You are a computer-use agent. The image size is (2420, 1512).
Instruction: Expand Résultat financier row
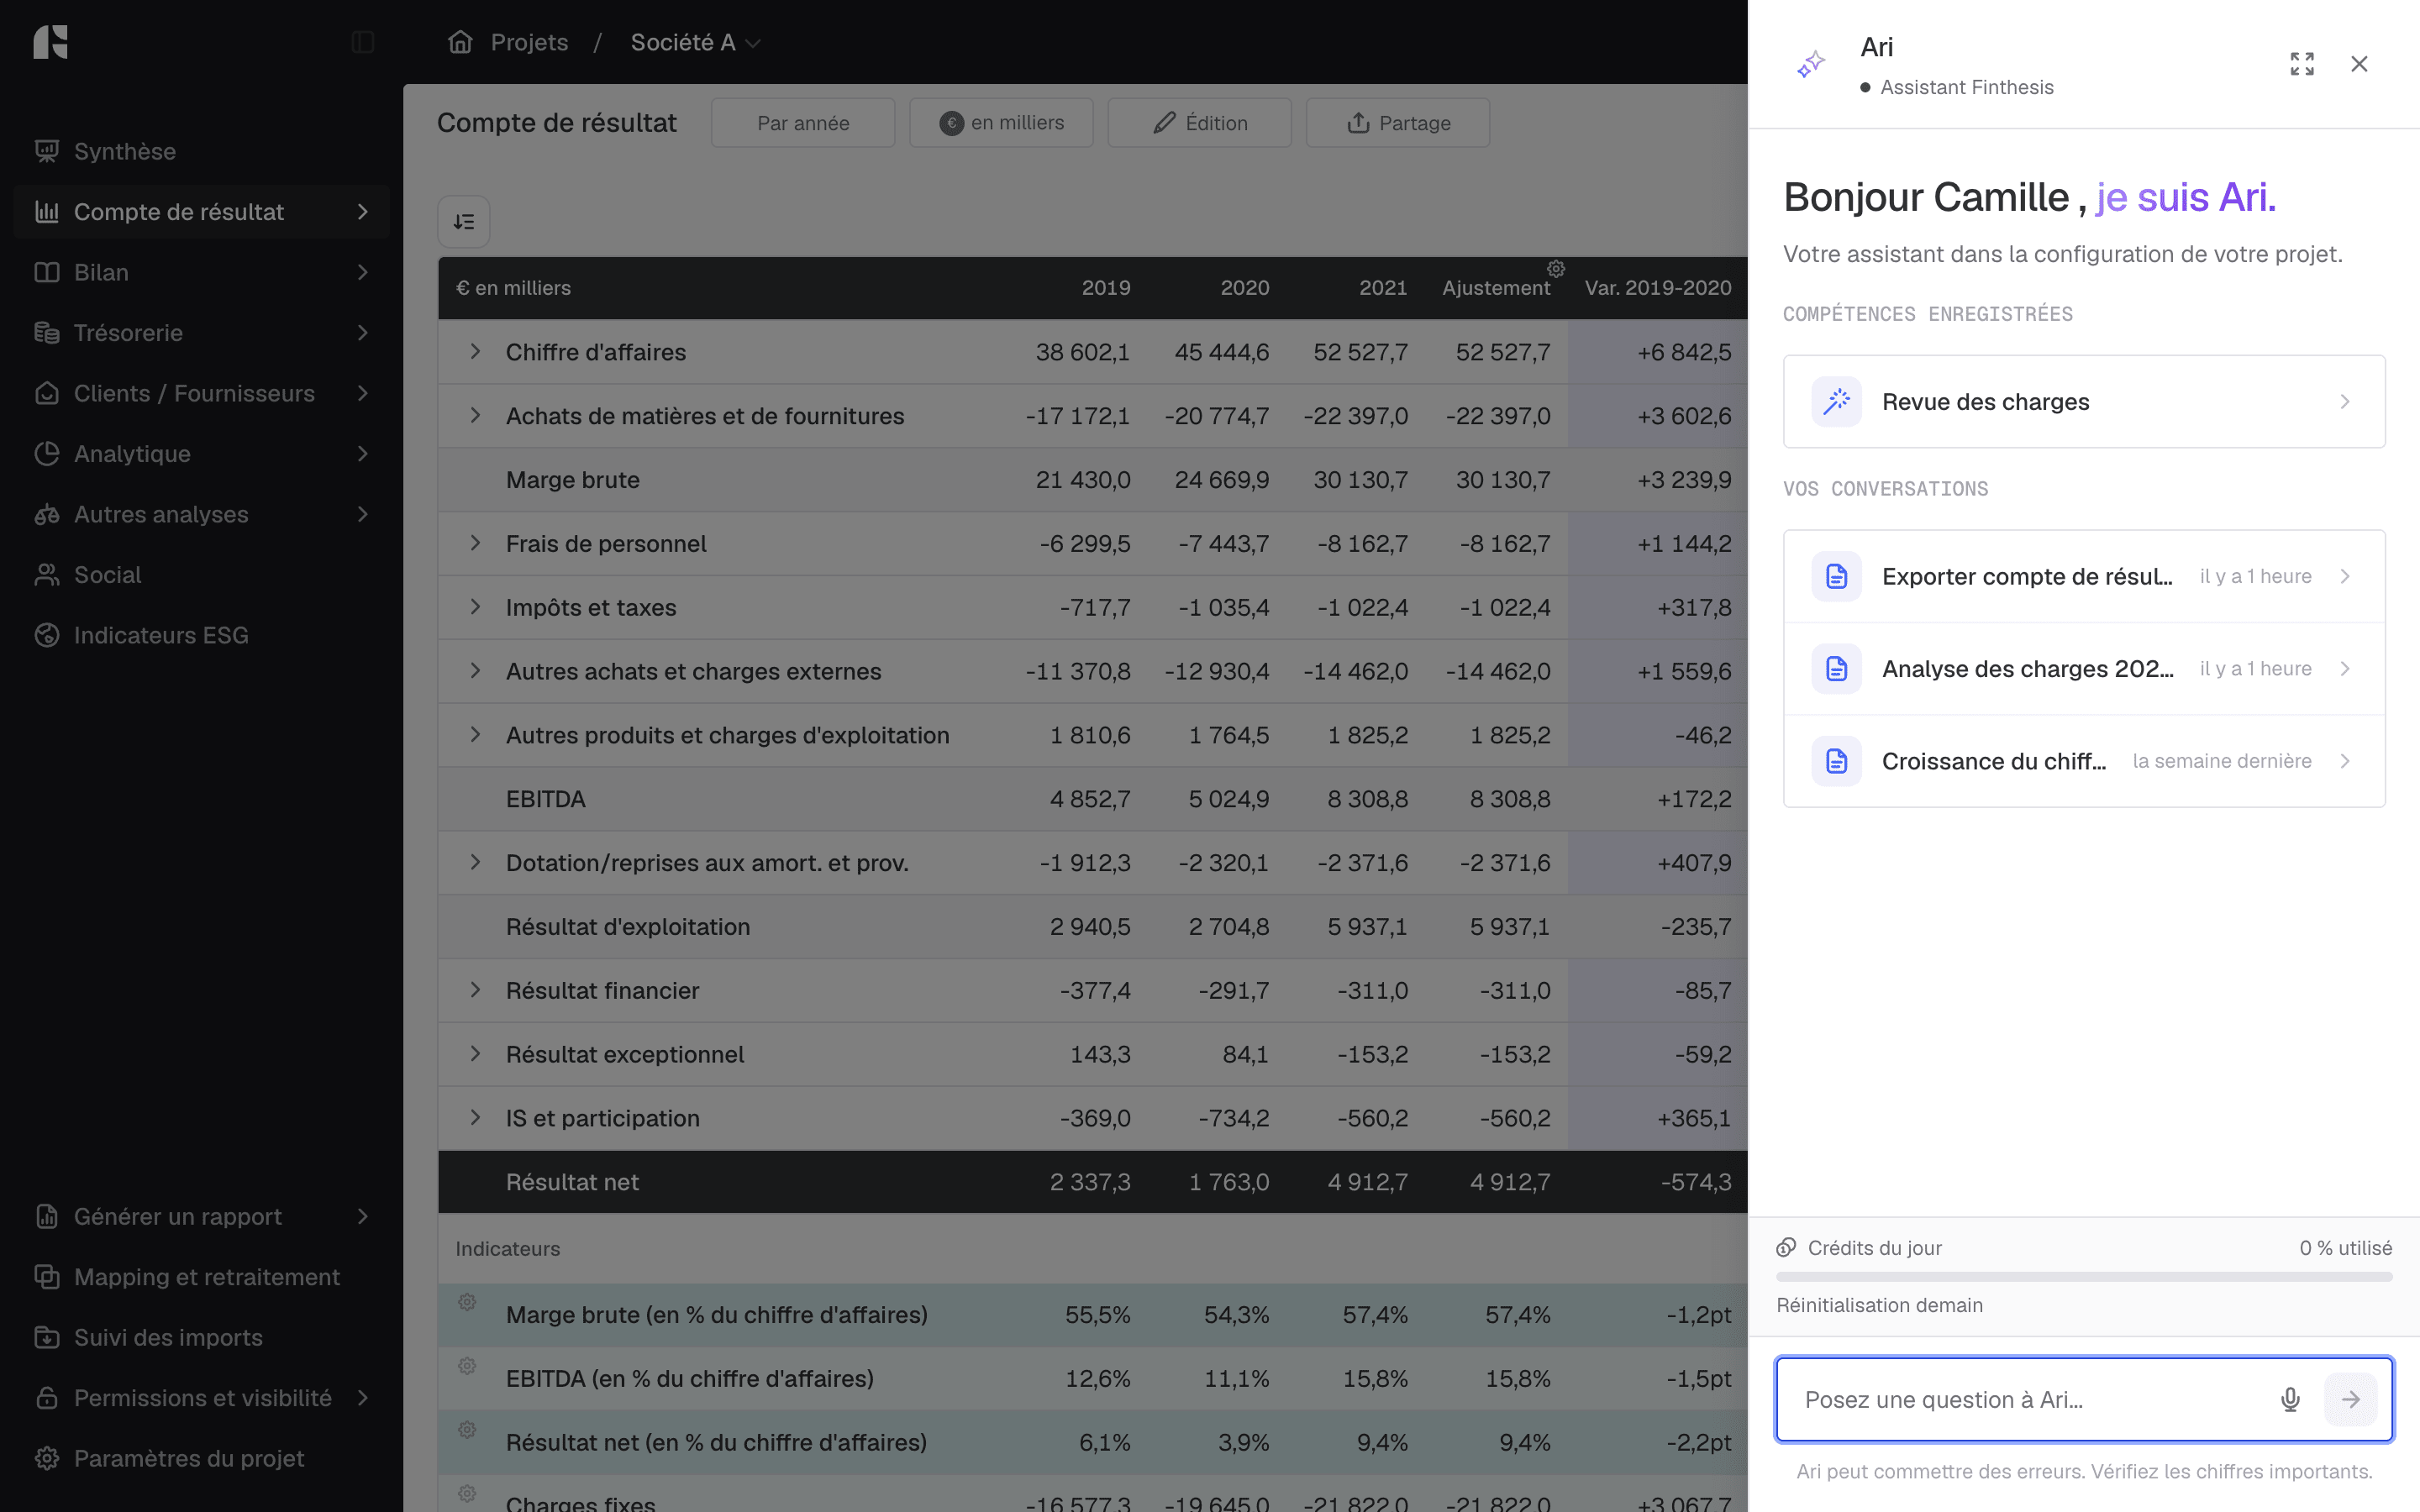coord(476,990)
